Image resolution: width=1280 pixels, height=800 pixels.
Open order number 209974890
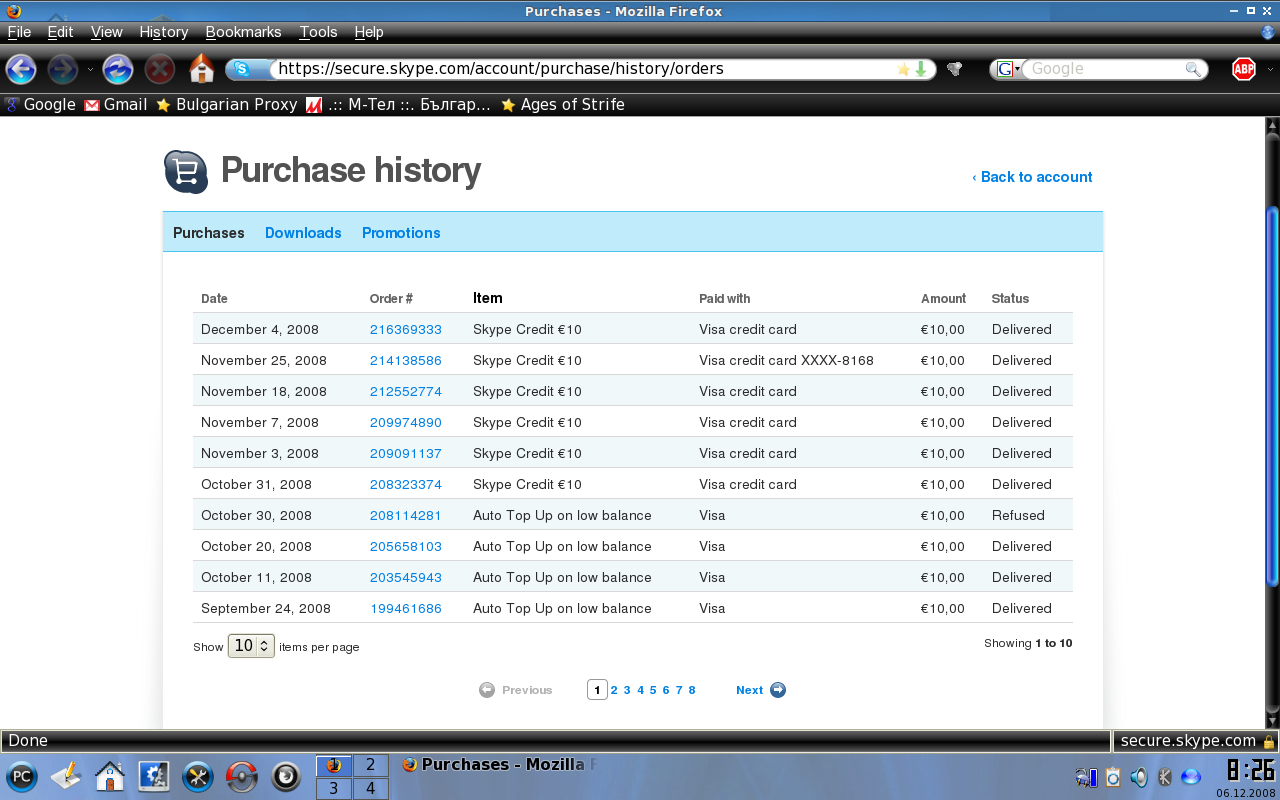point(405,422)
